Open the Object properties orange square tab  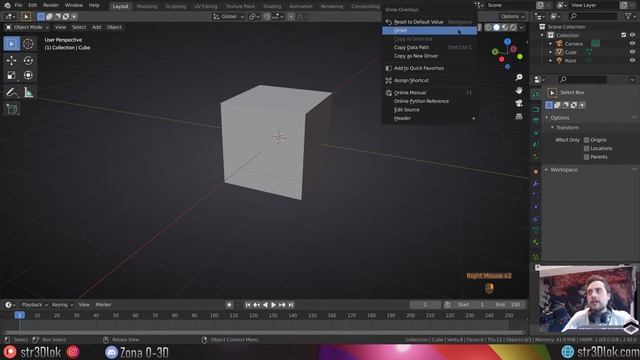[x=536, y=172]
